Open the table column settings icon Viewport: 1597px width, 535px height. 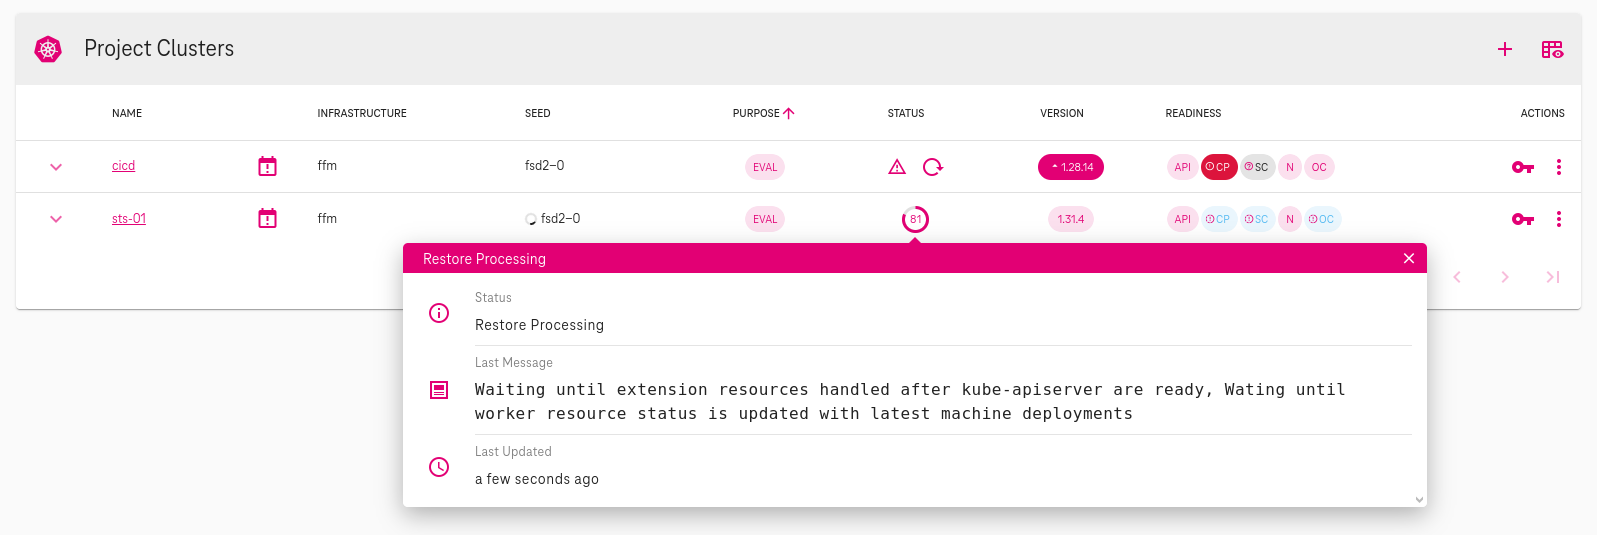coord(1552,49)
